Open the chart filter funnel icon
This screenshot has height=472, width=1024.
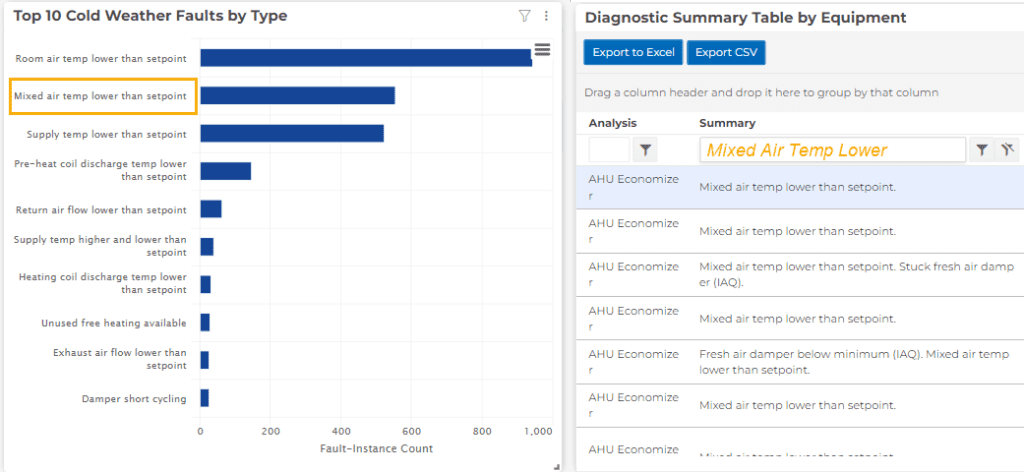524,16
